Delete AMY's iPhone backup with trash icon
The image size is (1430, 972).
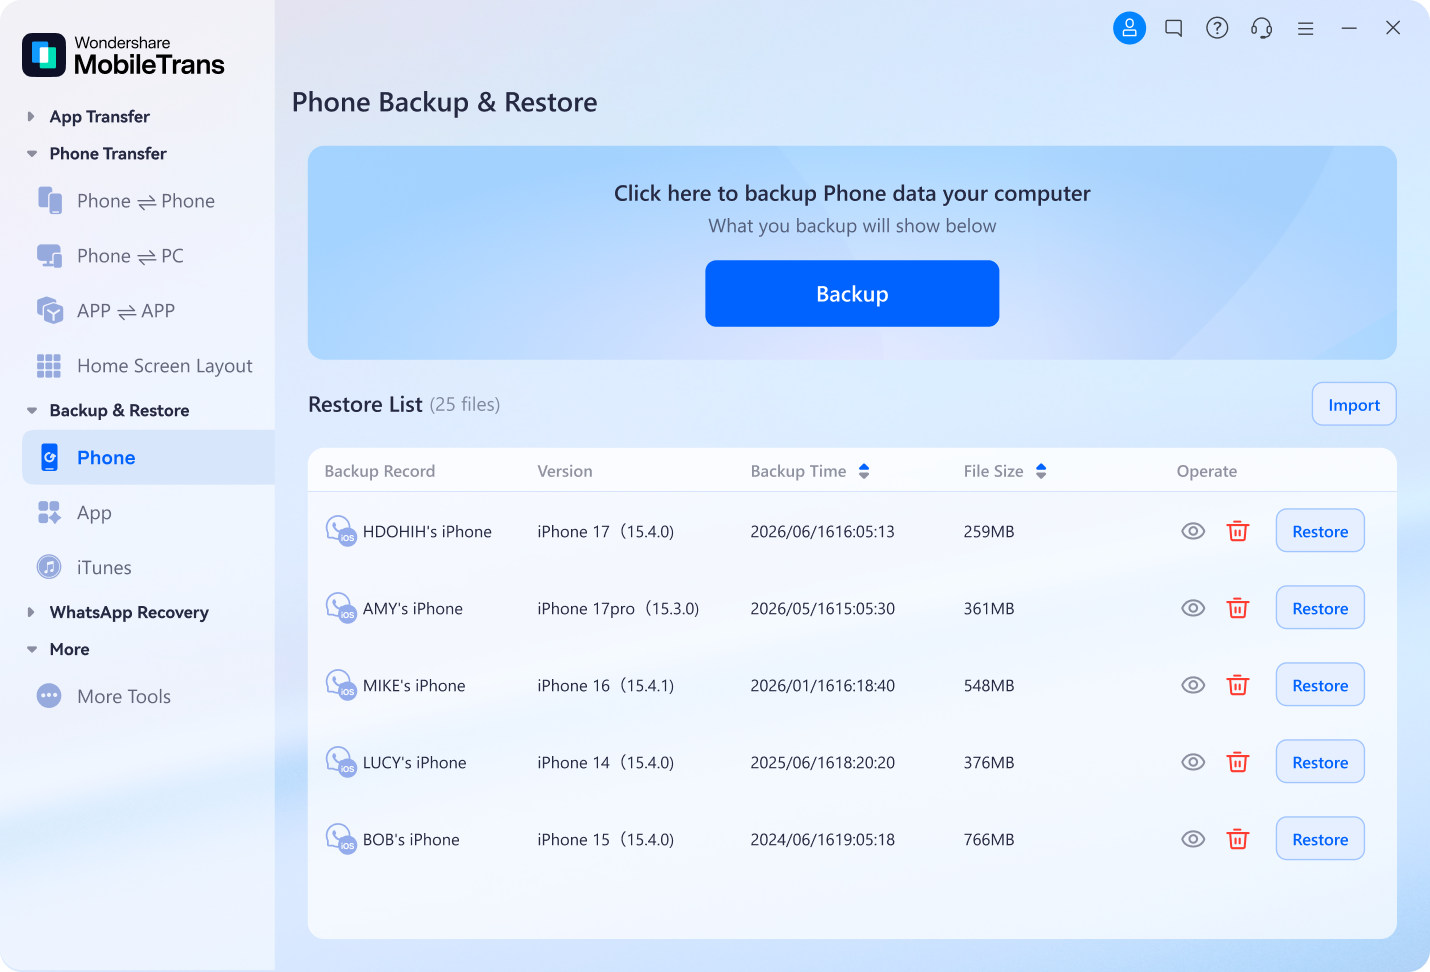[x=1238, y=608]
